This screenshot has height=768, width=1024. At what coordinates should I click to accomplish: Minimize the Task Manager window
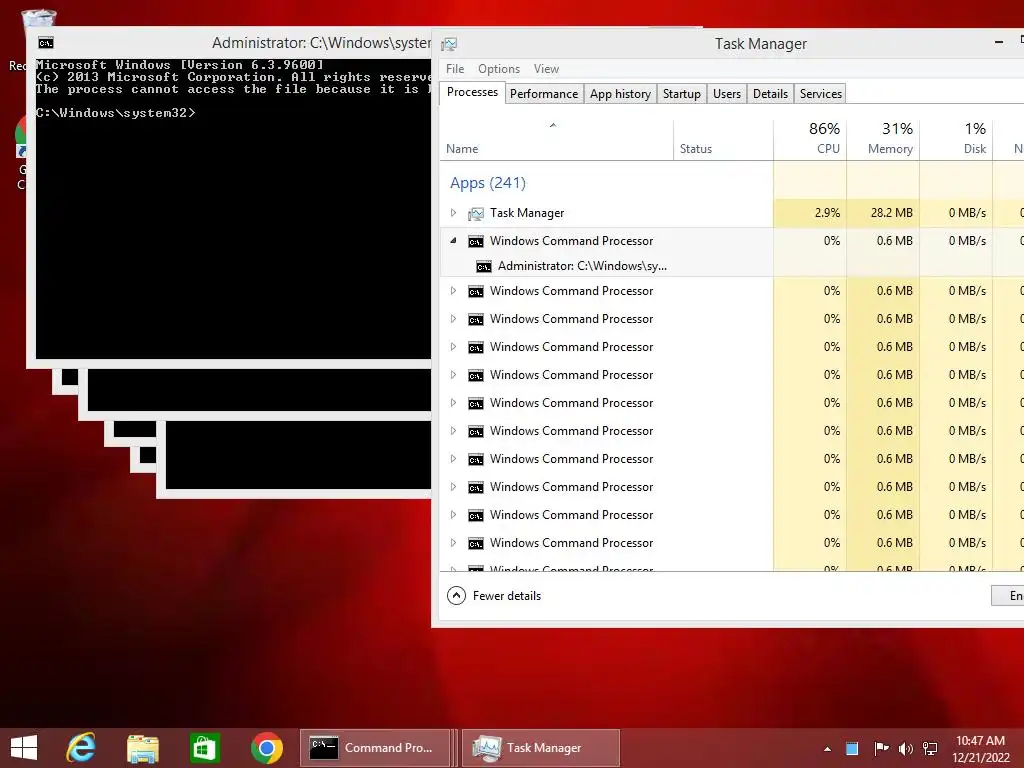pos(999,42)
